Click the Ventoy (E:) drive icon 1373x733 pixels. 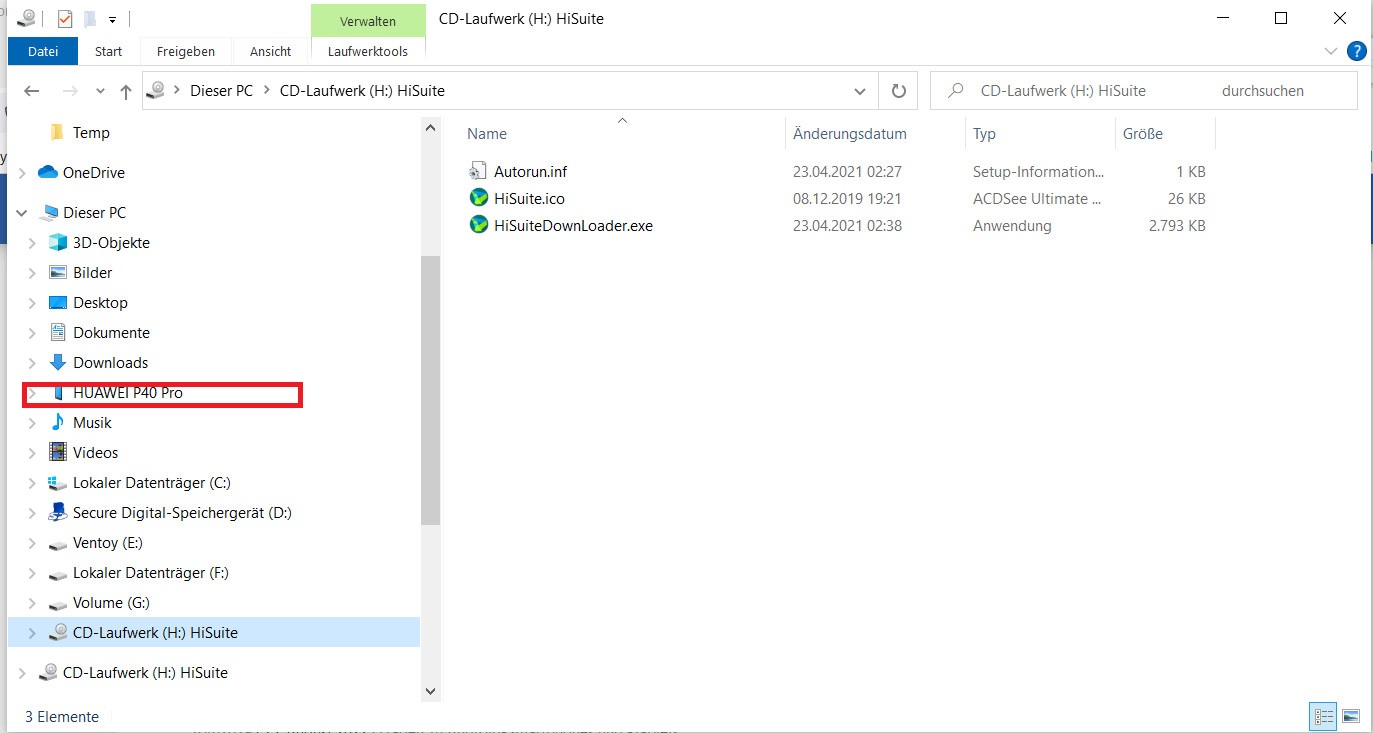click(x=58, y=544)
